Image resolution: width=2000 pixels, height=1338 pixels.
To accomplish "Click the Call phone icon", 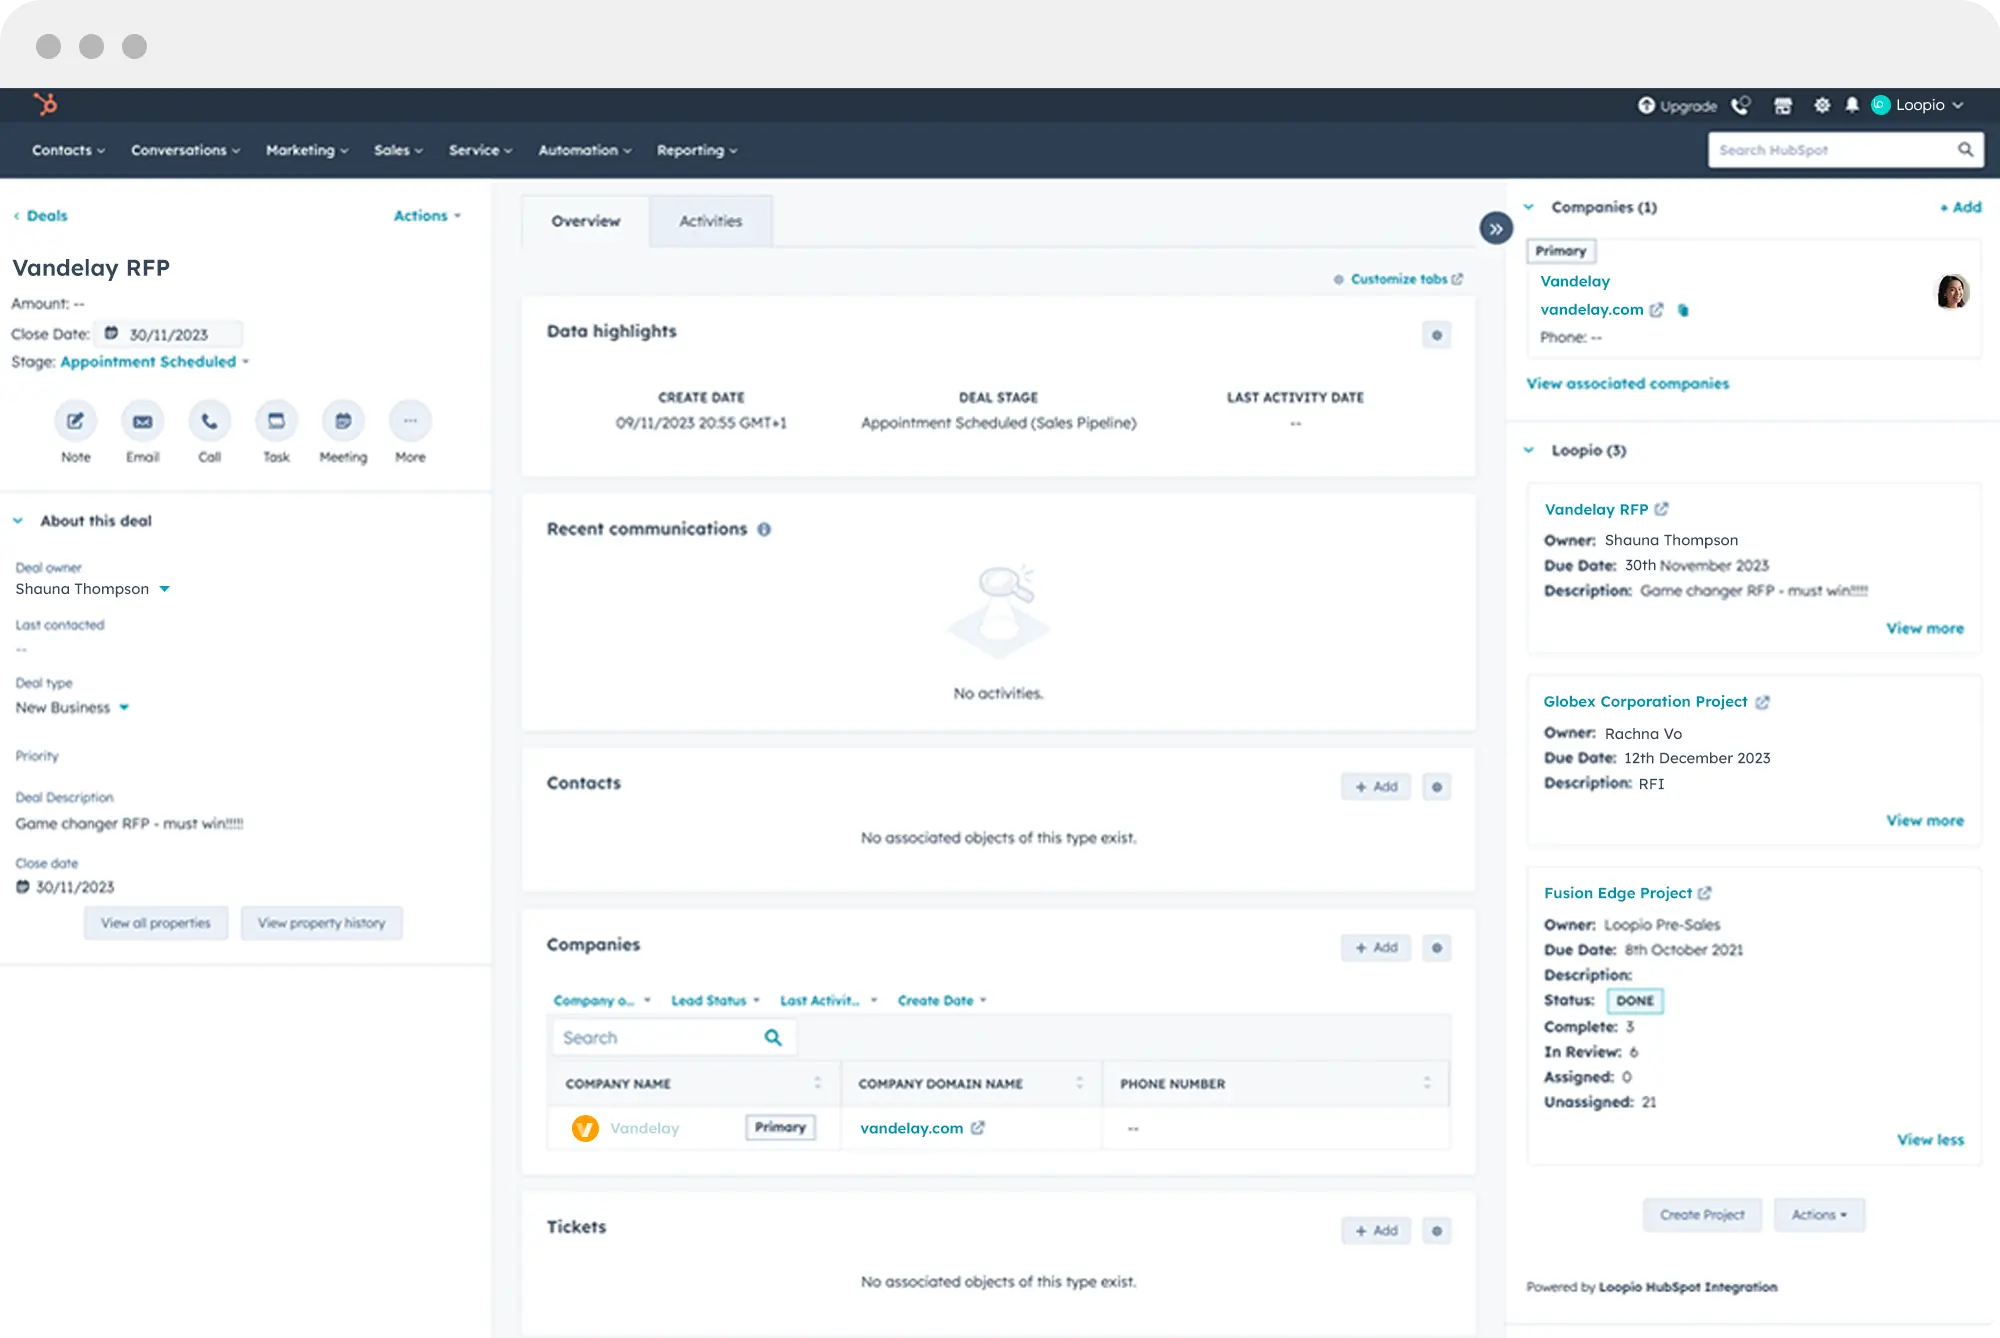I will 209,421.
